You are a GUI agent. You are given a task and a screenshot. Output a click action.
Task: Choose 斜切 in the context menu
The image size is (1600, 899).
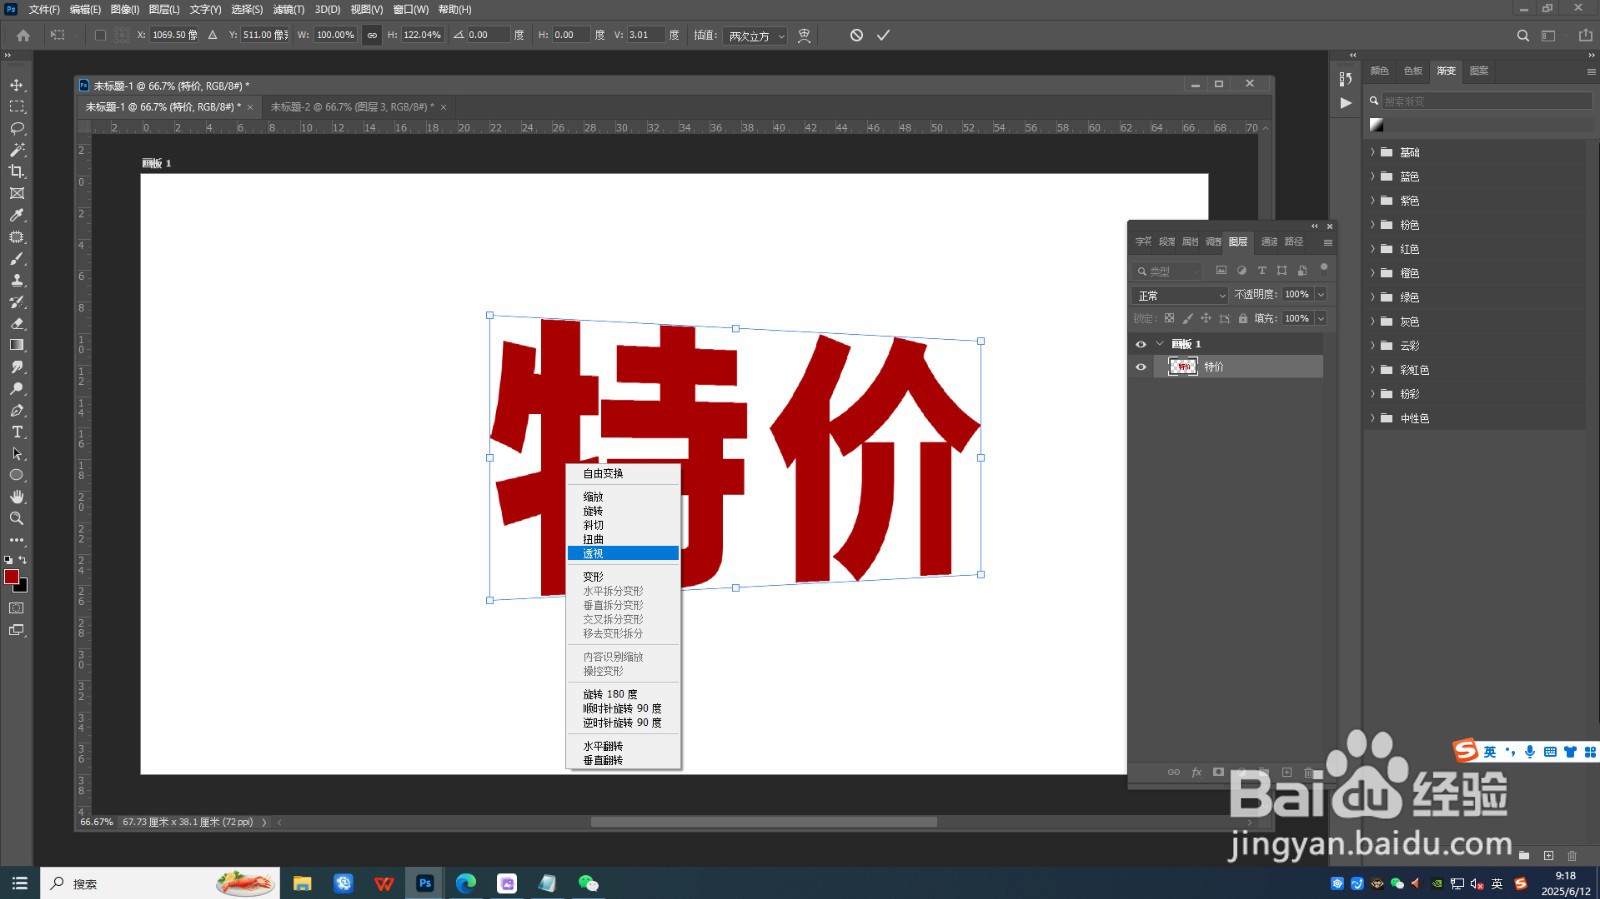tap(623, 525)
